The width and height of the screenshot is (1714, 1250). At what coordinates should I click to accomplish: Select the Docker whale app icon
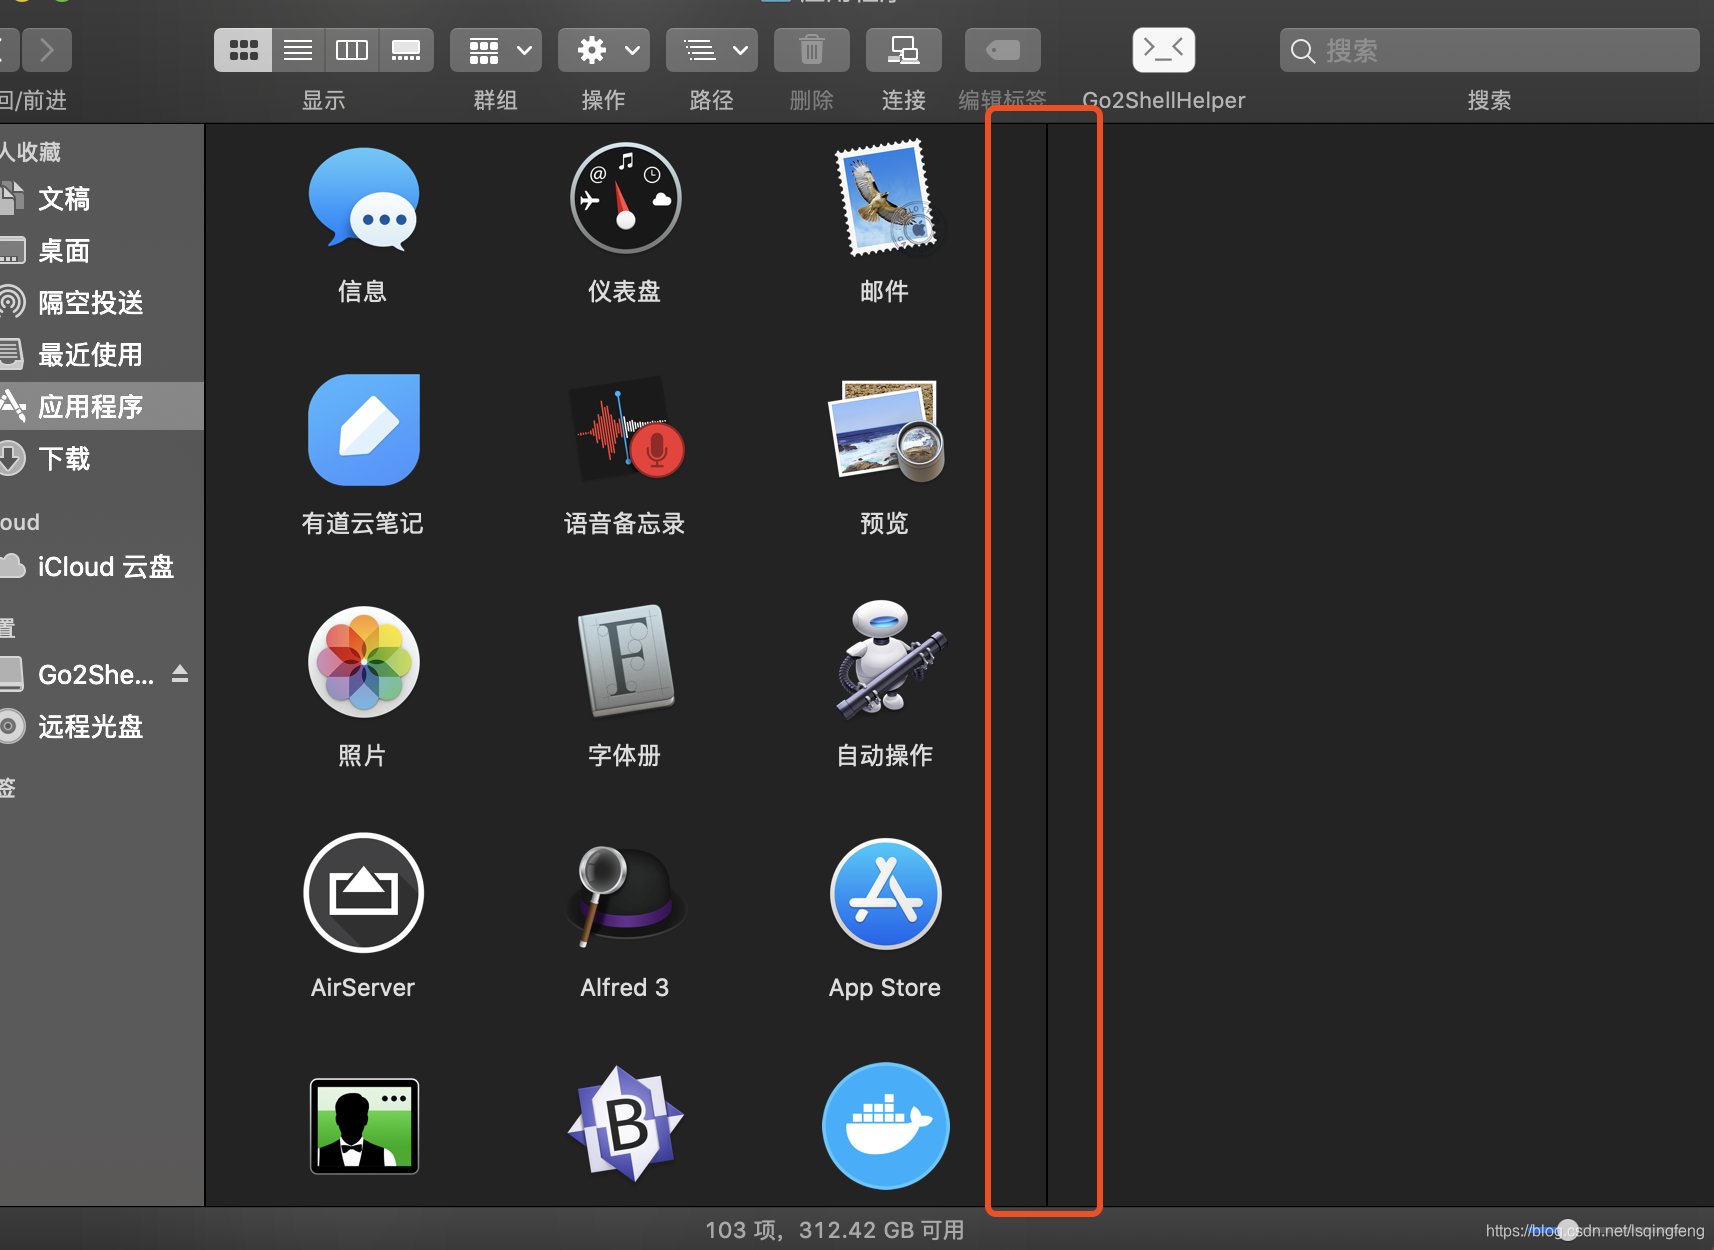coord(886,1126)
